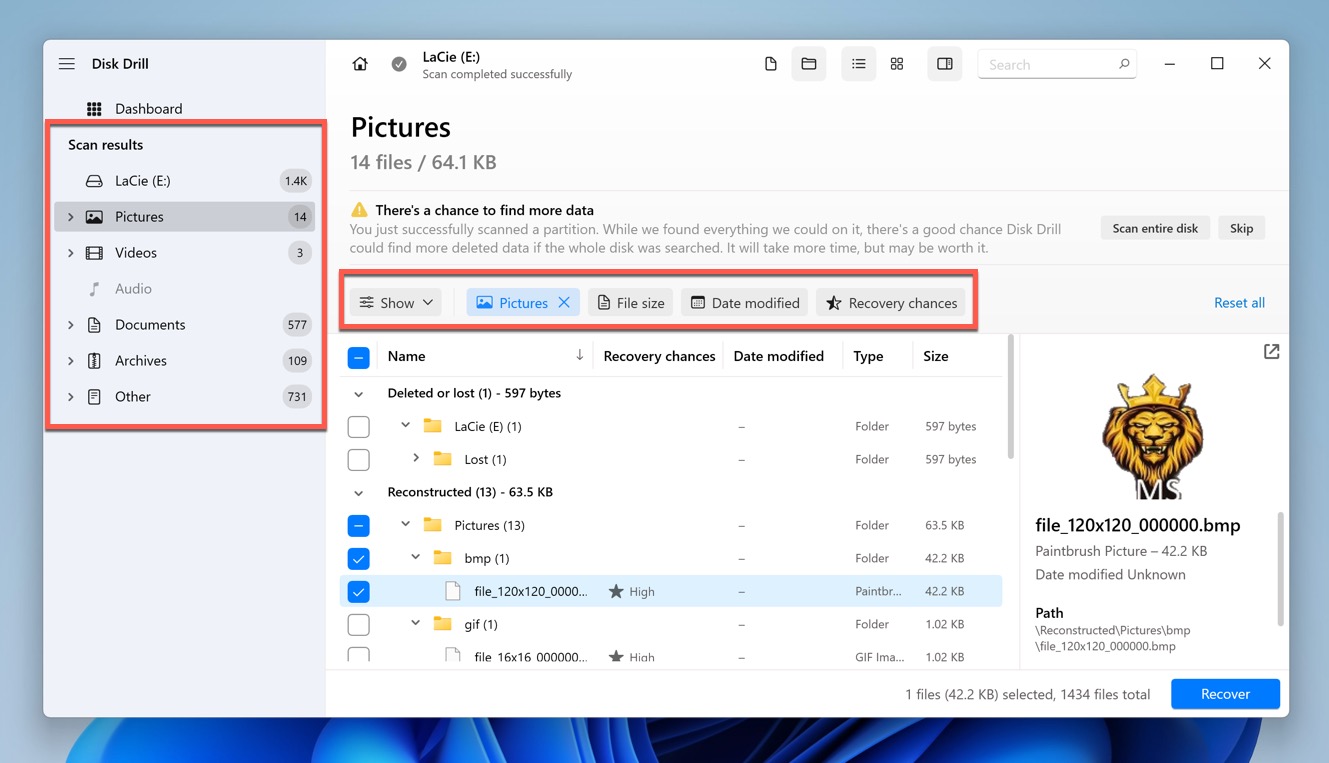The image size is (1329, 763).
Task: Select the Documents category in sidebar
Action: click(185, 325)
